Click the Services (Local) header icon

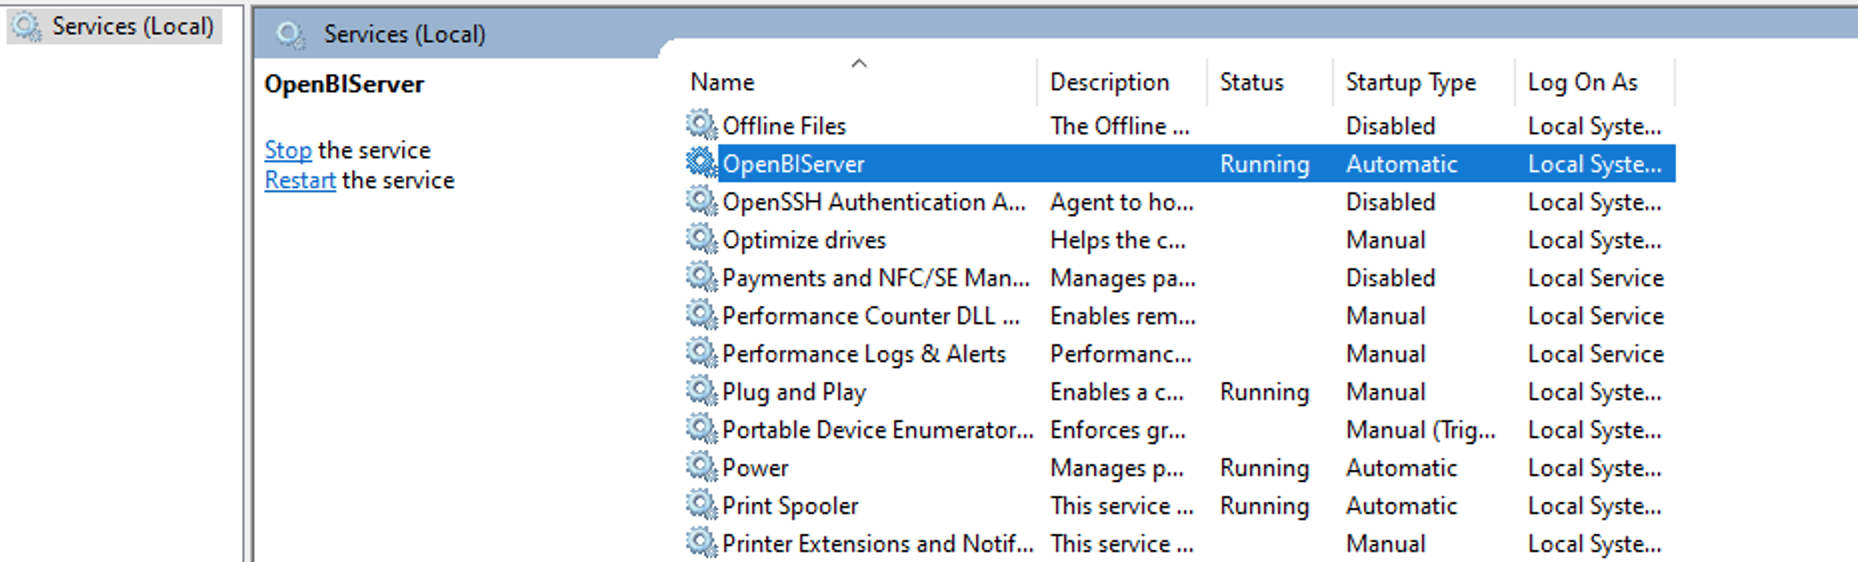(291, 34)
